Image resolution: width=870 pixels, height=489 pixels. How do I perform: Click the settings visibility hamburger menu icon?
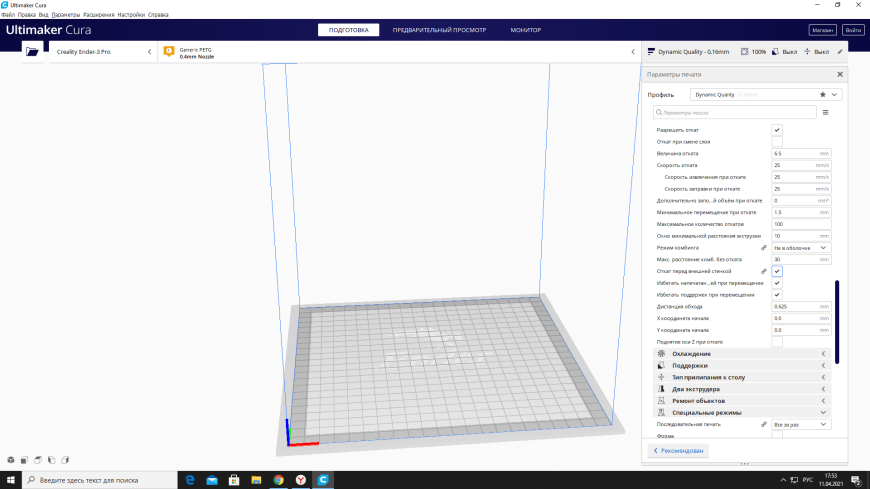826,113
